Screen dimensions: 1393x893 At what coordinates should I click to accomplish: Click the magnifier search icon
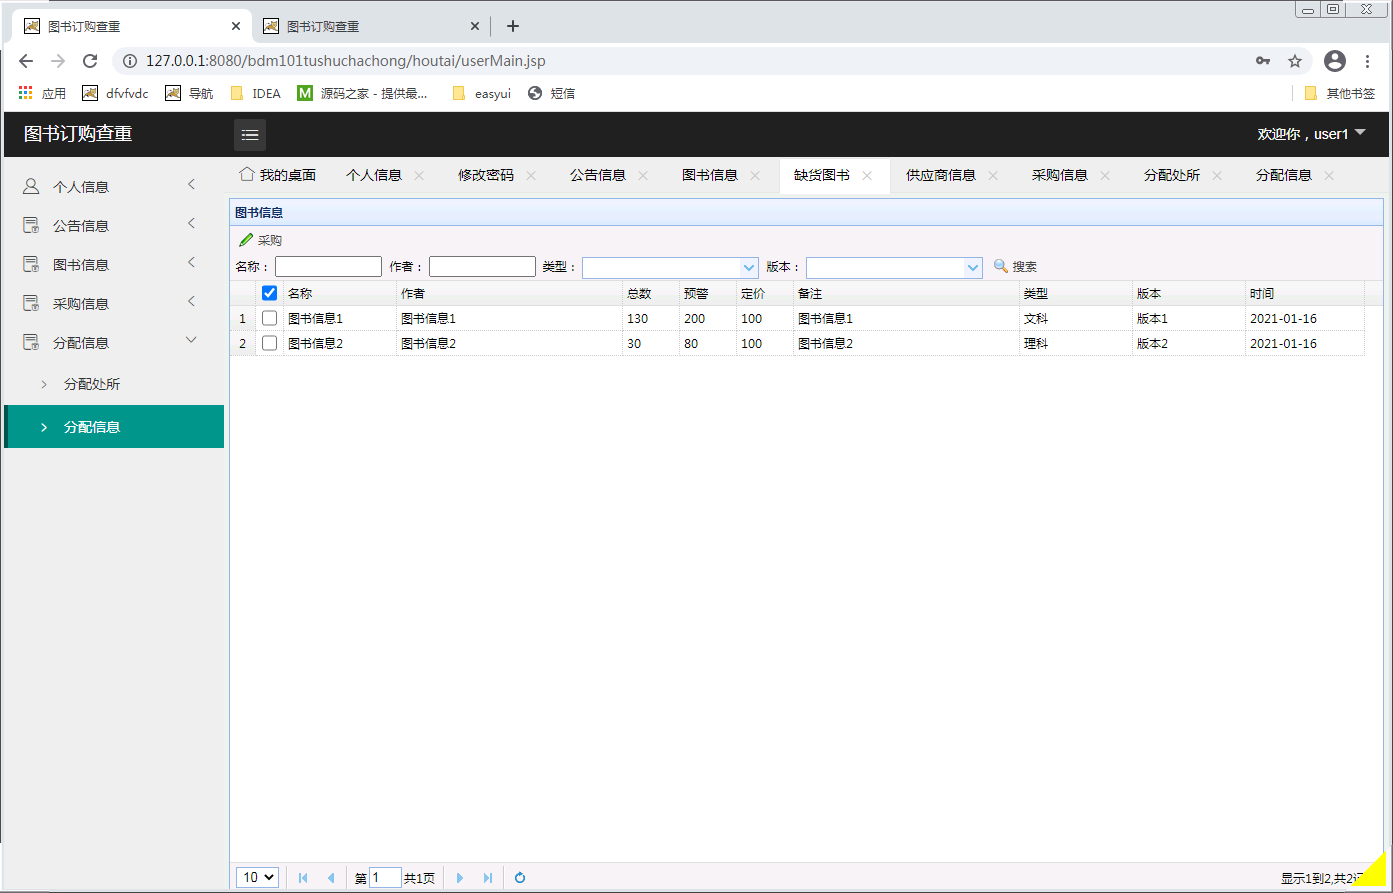[x=1000, y=266]
